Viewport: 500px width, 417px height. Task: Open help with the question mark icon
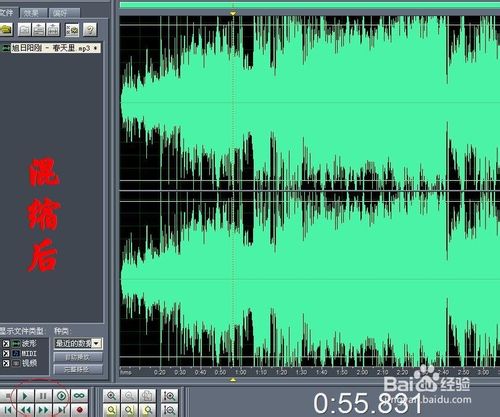click(x=90, y=30)
